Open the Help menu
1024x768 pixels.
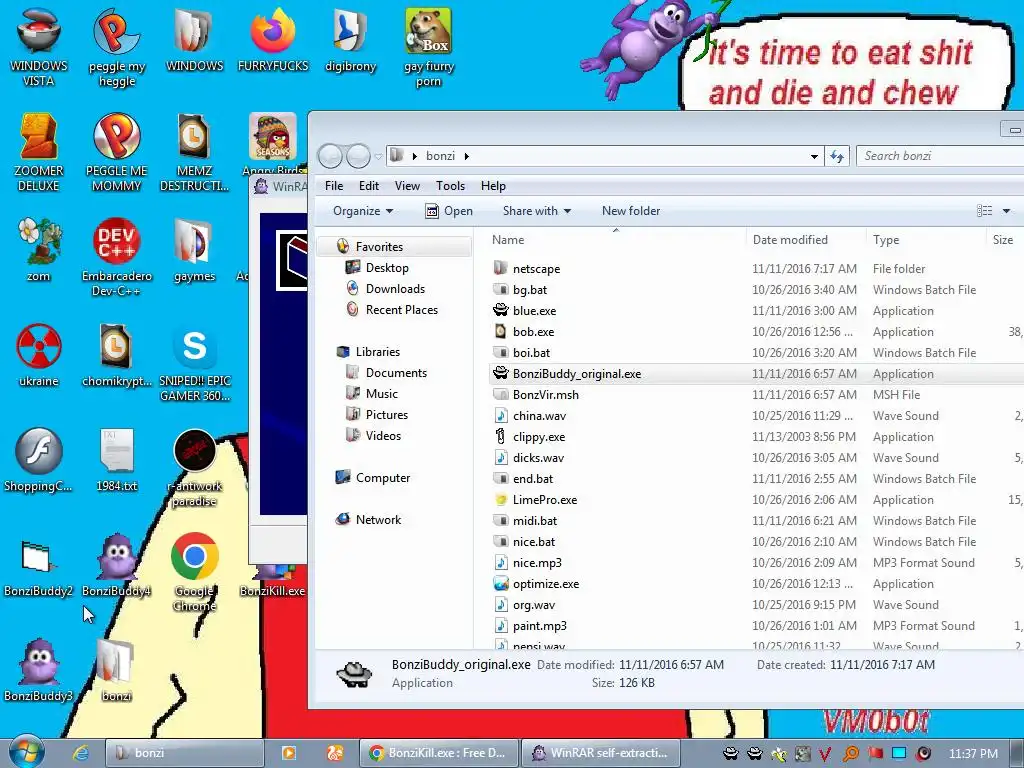click(493, 186)
